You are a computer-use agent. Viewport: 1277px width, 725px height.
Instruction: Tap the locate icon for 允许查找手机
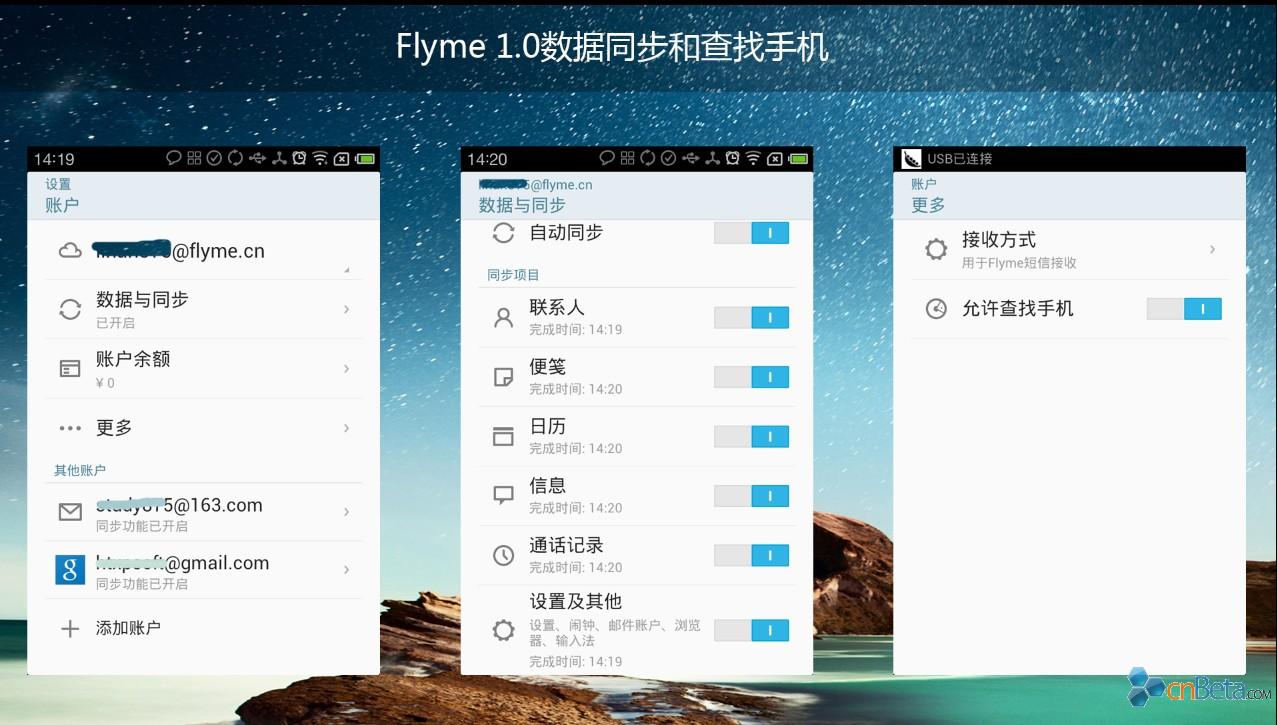[936, 308]
